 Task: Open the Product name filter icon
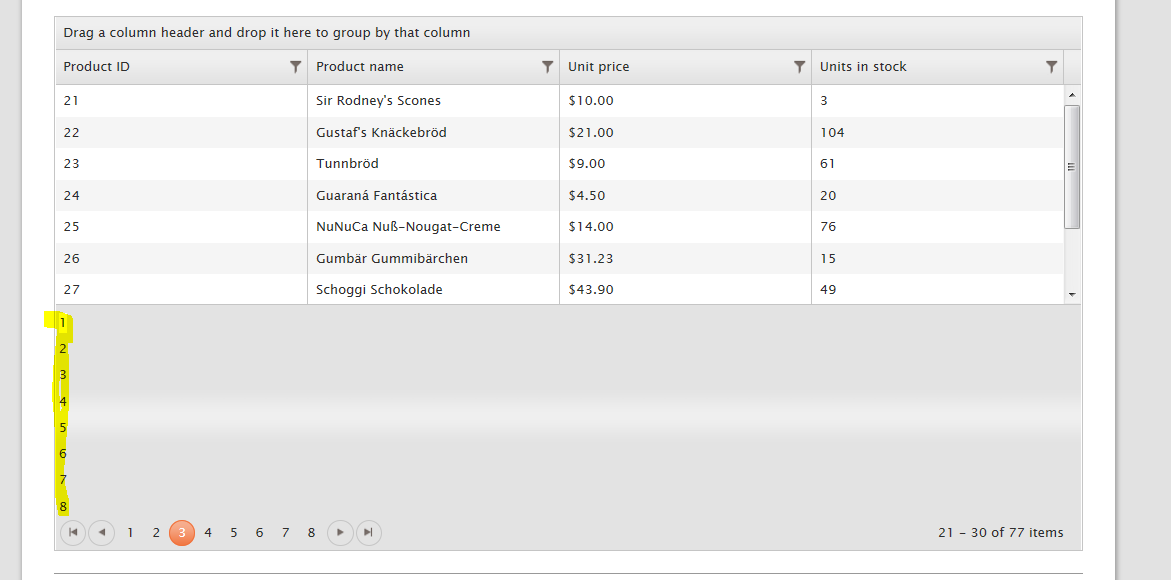[547, 67]
